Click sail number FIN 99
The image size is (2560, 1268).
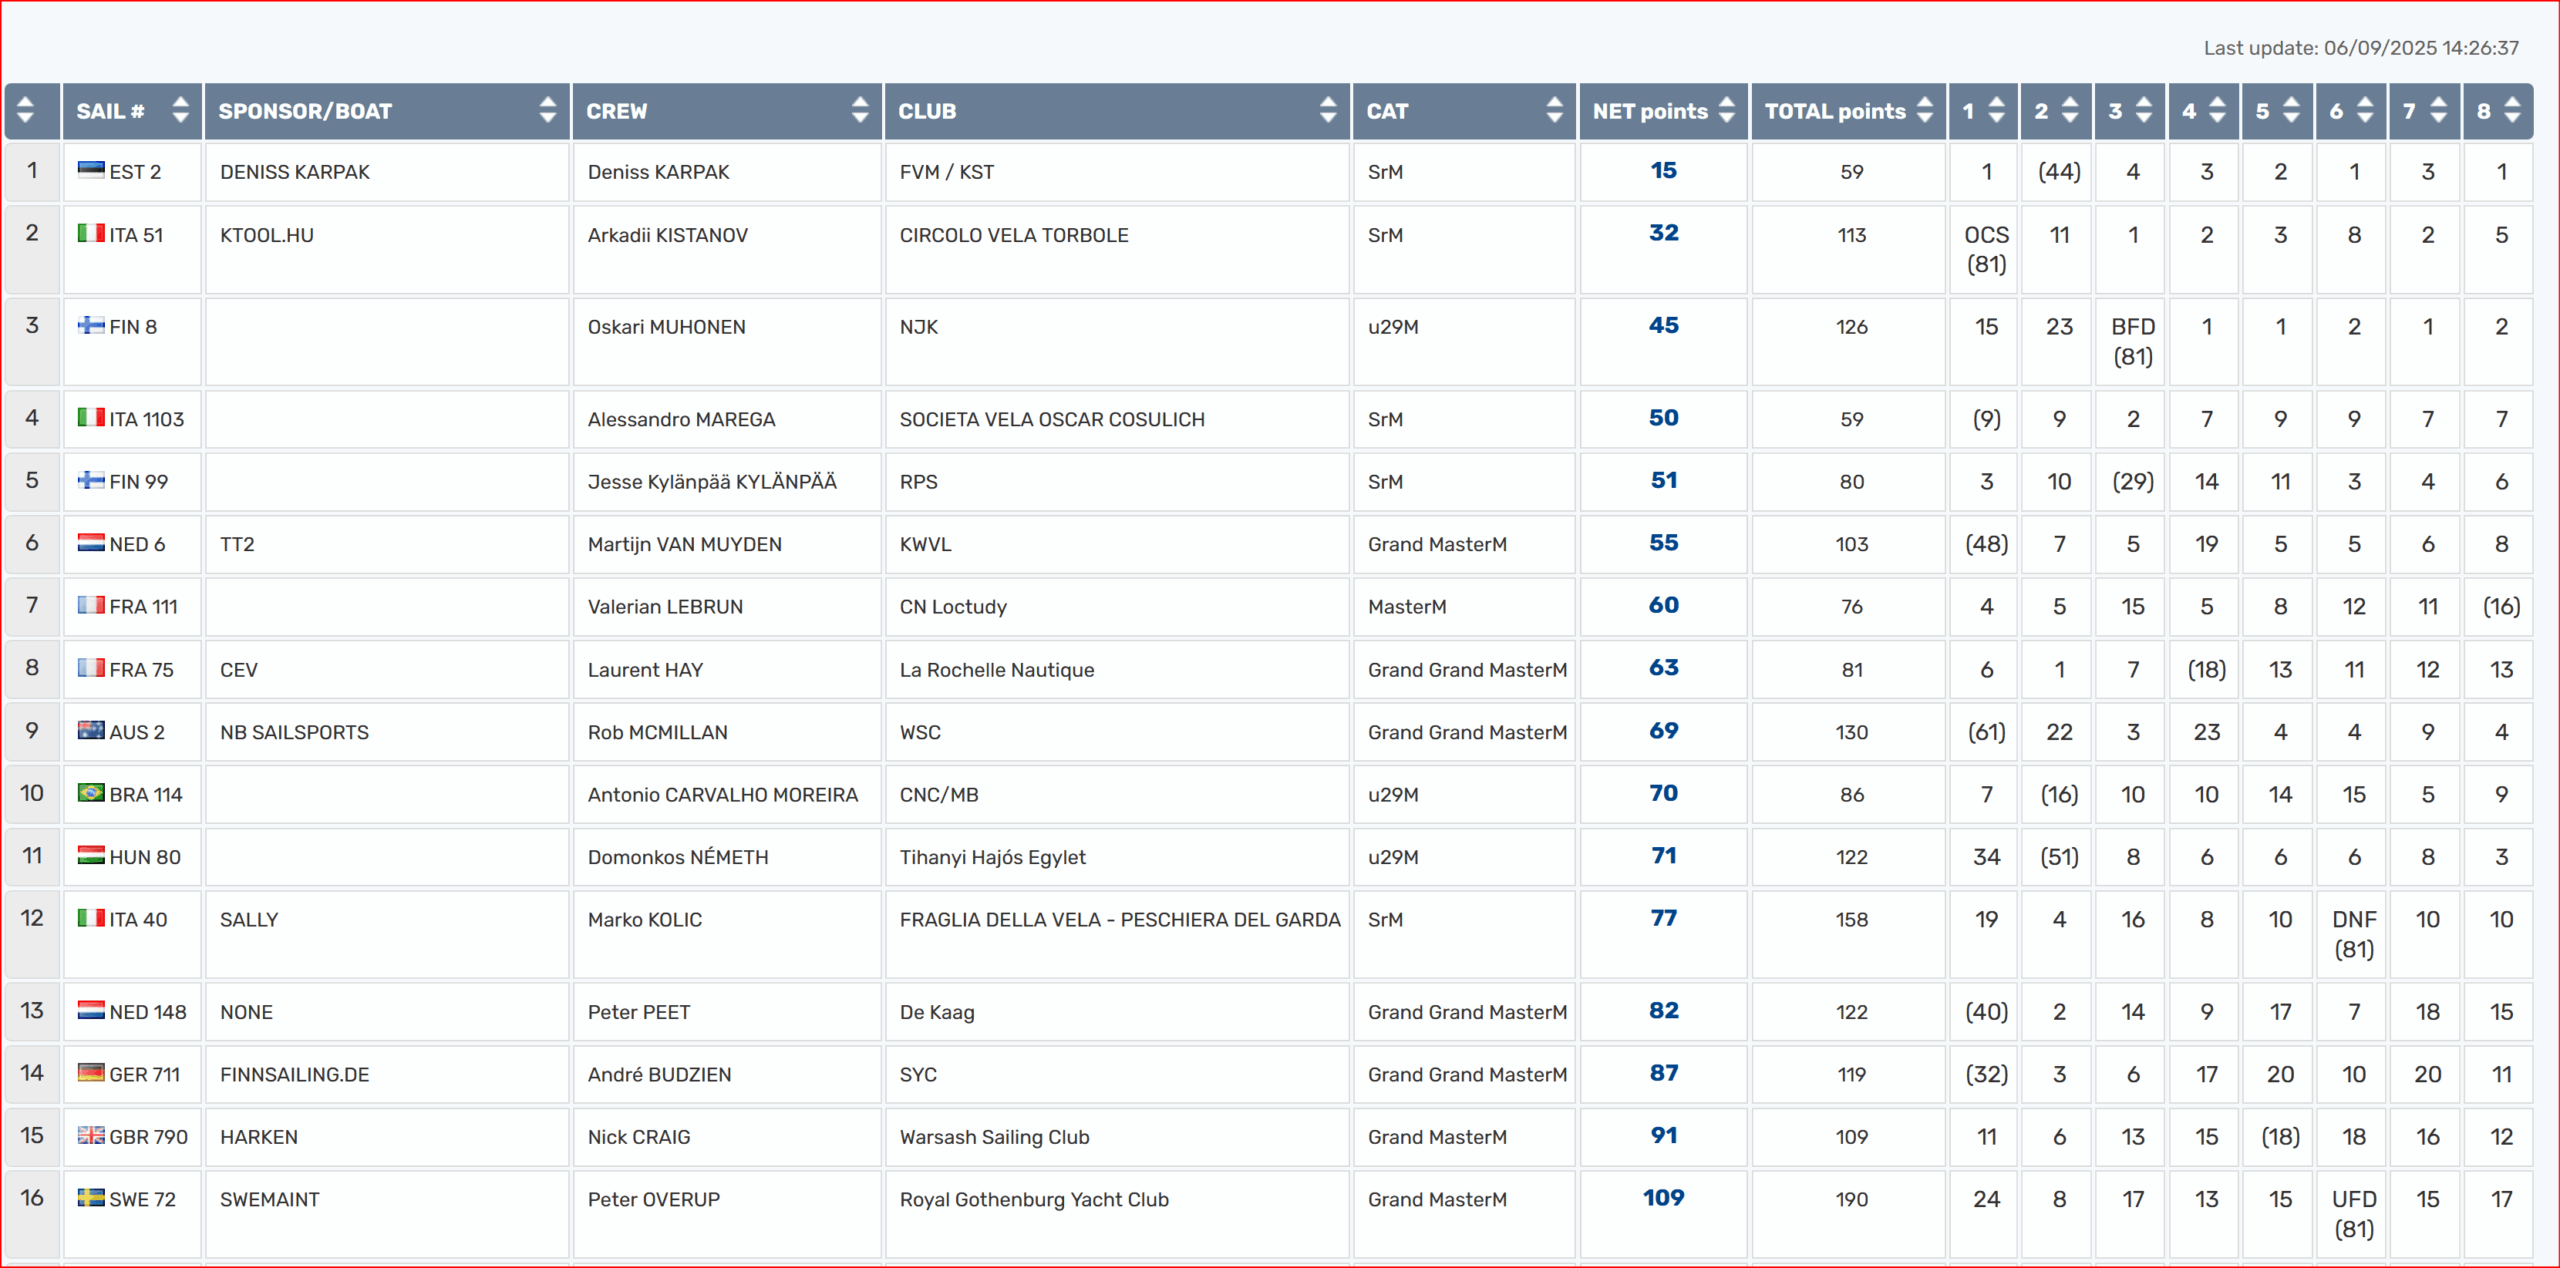point(138,482)
